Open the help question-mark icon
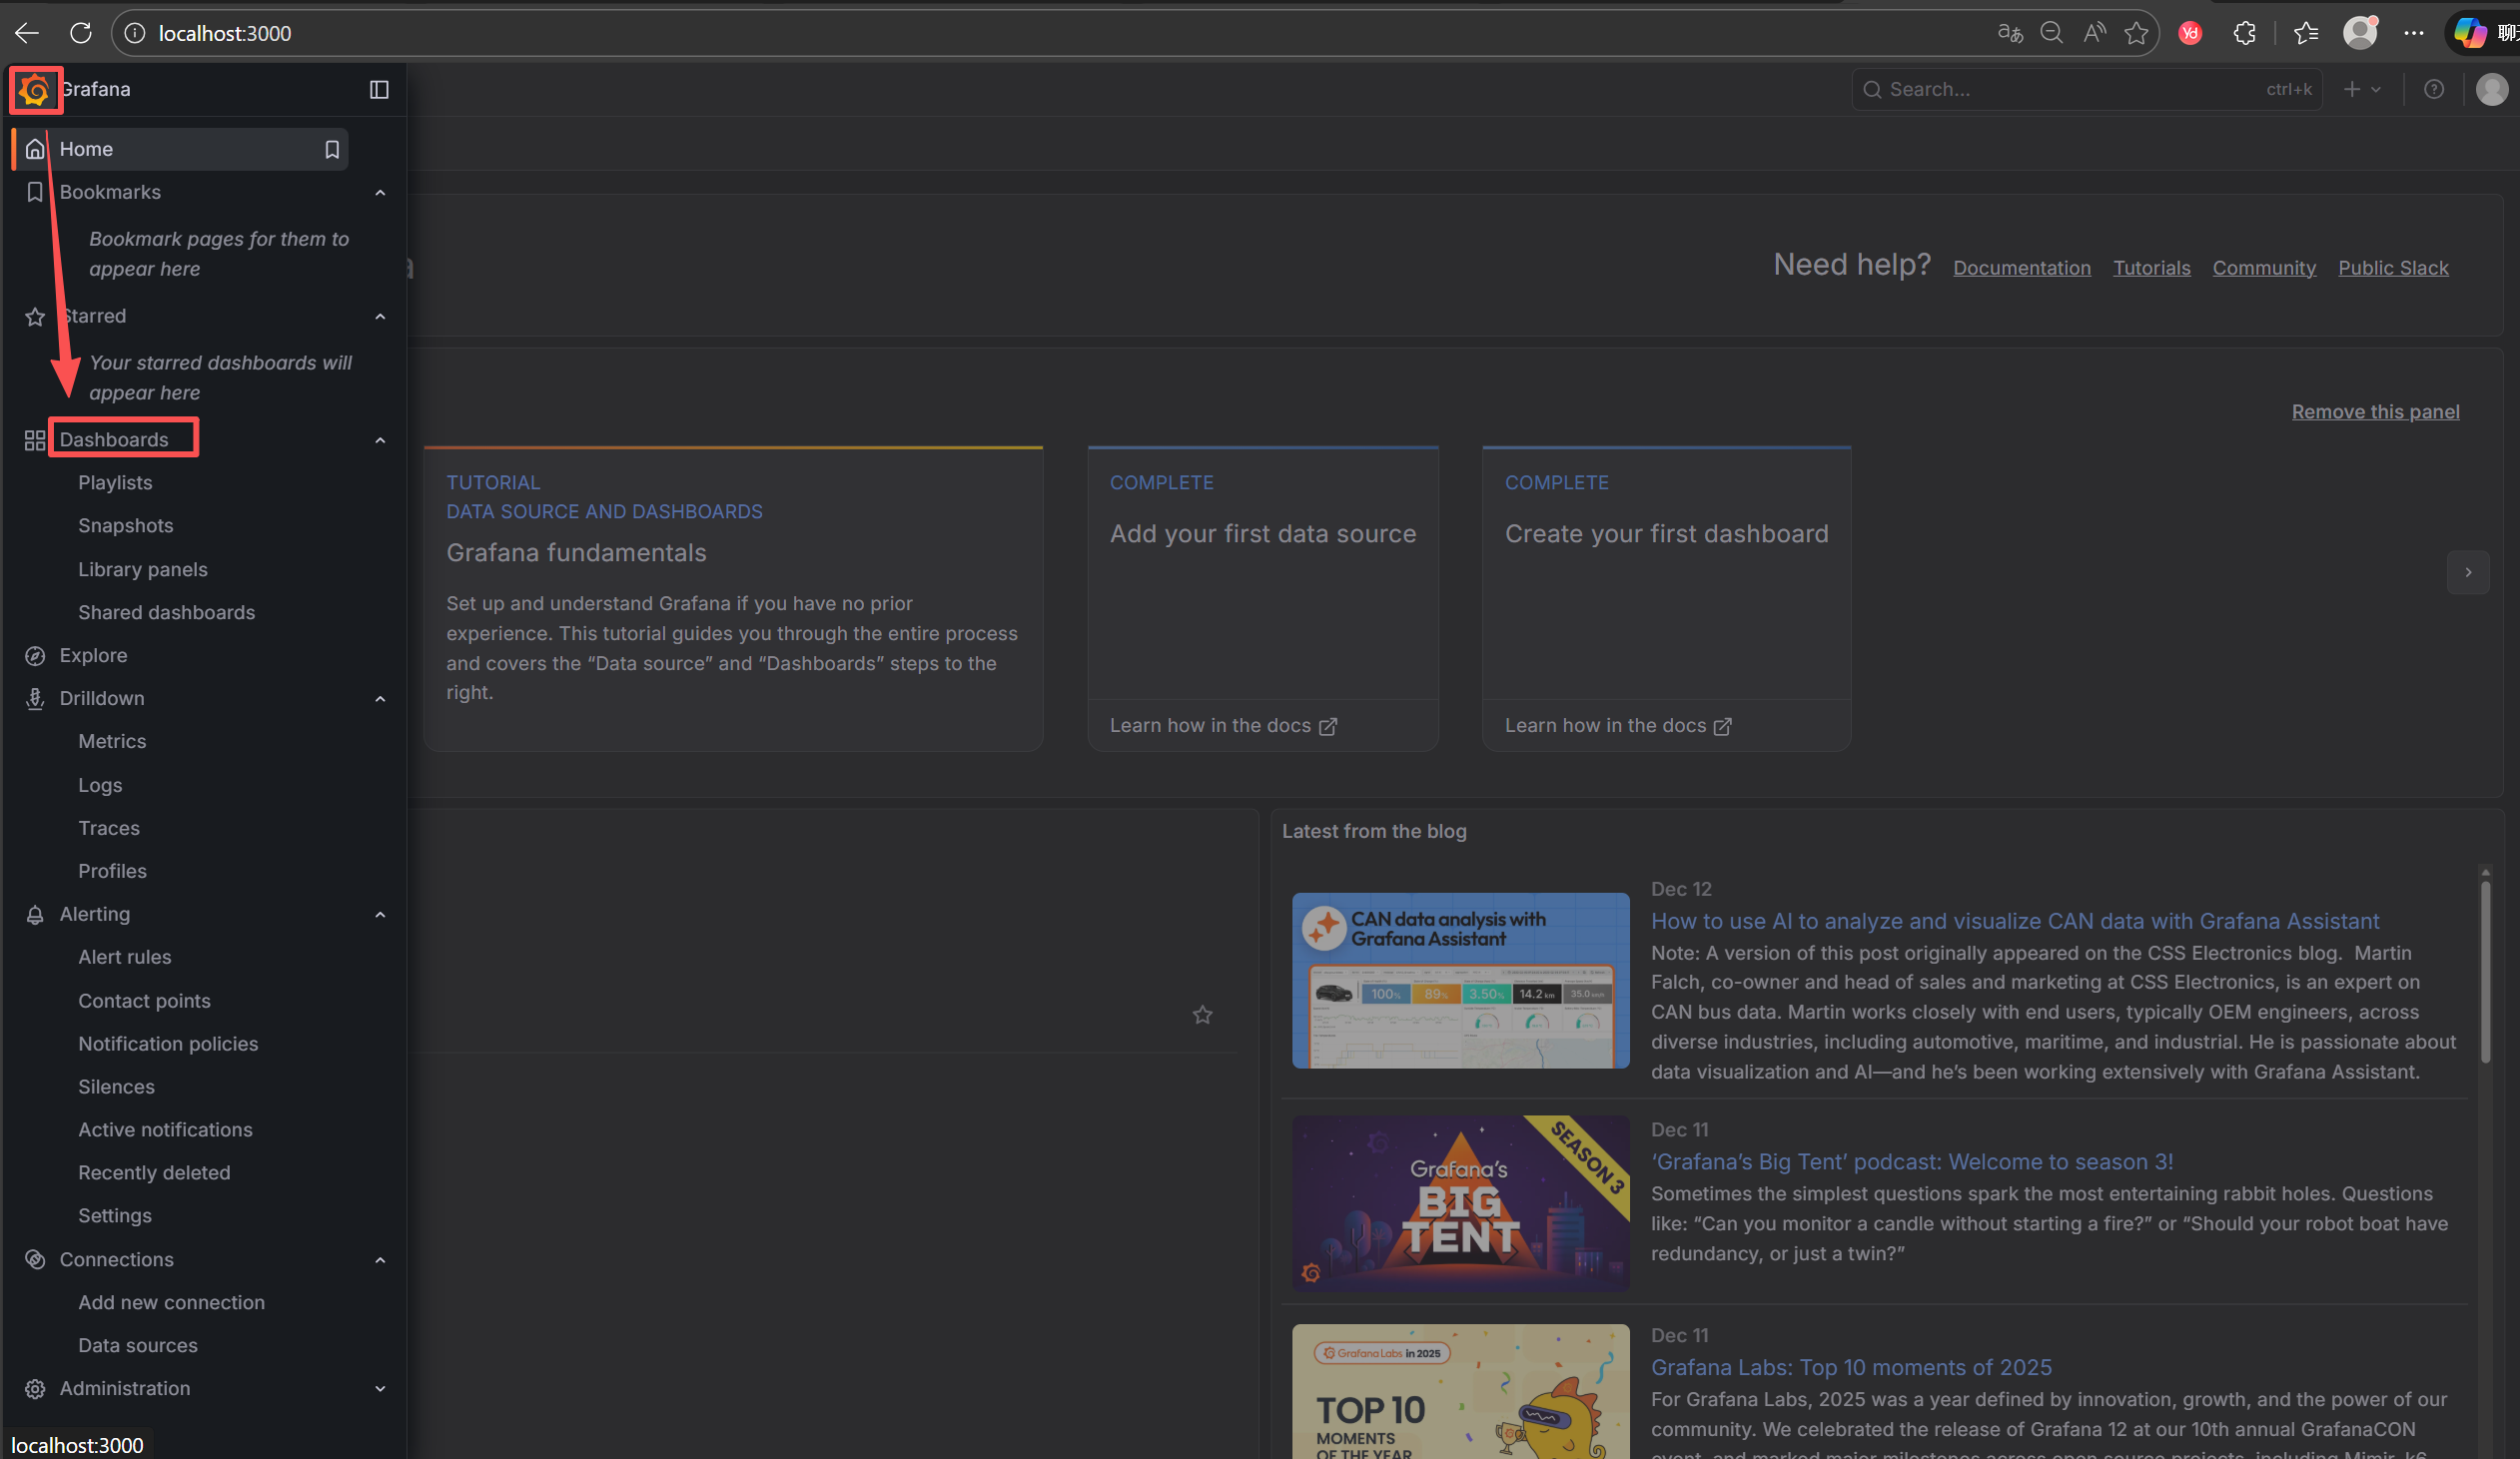The width and height of the screenshot is (2520, 1459). (x=2434, y=90)
